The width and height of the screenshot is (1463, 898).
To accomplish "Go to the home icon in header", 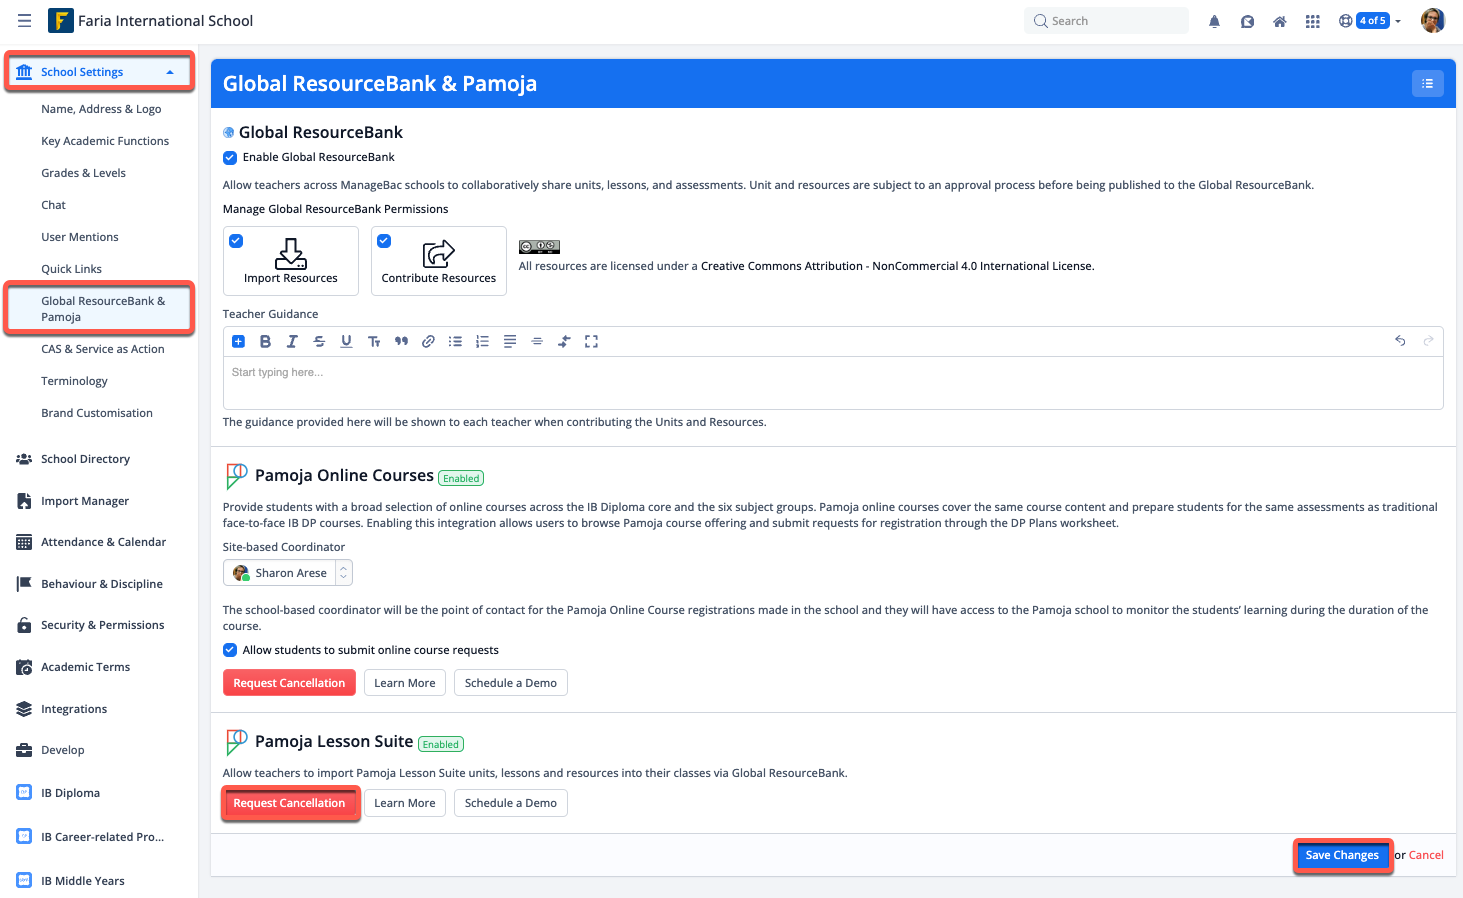I will click(x=1279, y=21).
